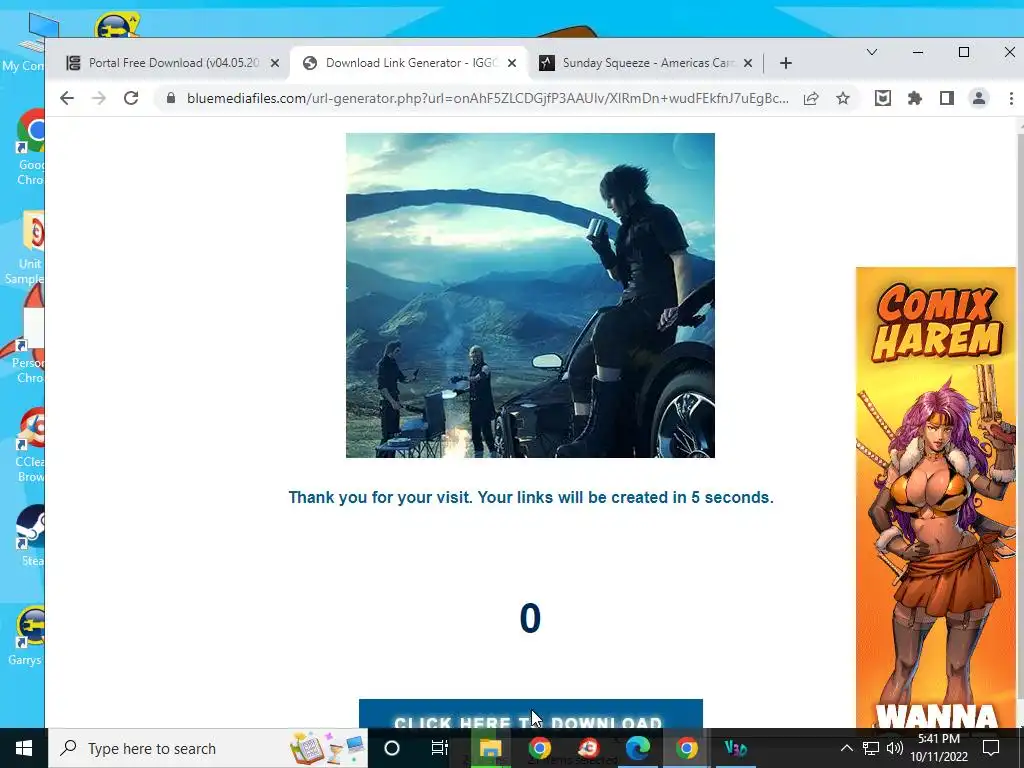
Task: Click the Click Here To Download button
Action: (x=530, y=714)
